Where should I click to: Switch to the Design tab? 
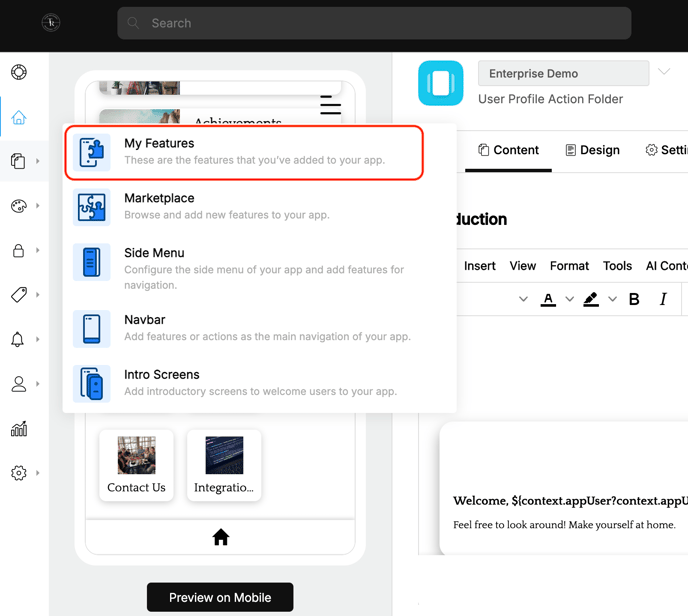click(x=592, y=150)
